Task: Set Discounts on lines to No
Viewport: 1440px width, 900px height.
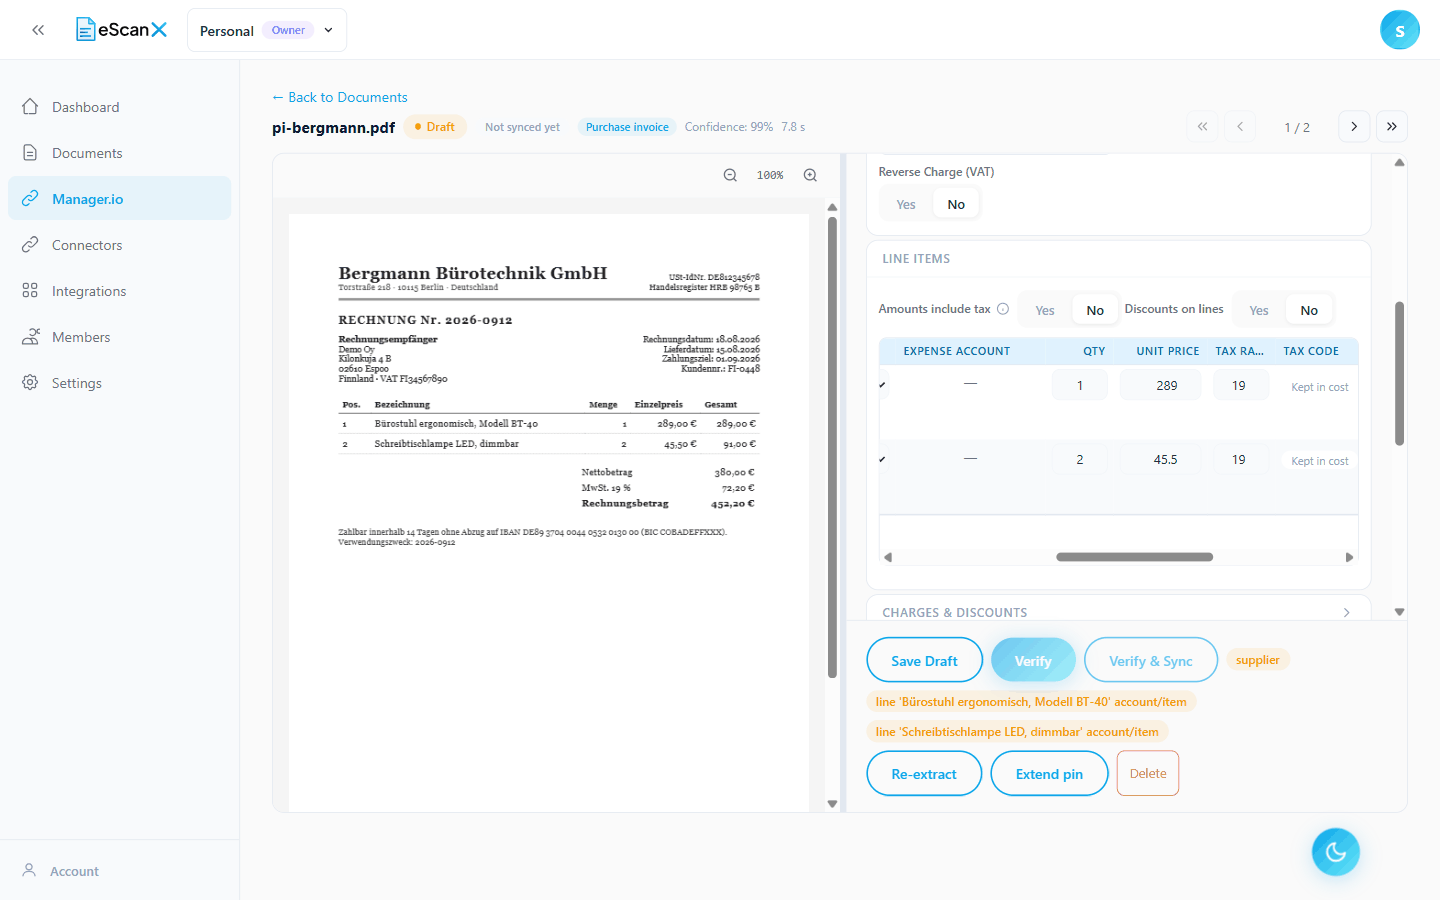Action: pos(1309,310)
